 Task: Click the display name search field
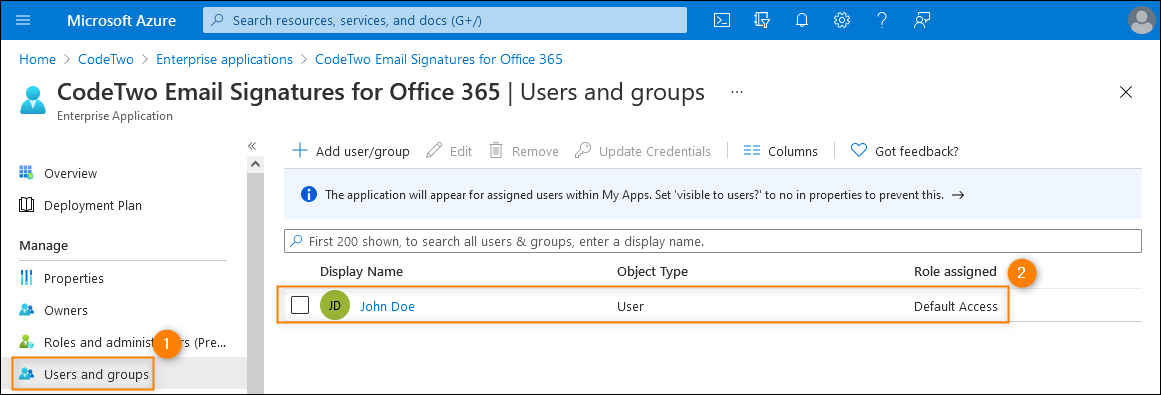click(712, 242)
